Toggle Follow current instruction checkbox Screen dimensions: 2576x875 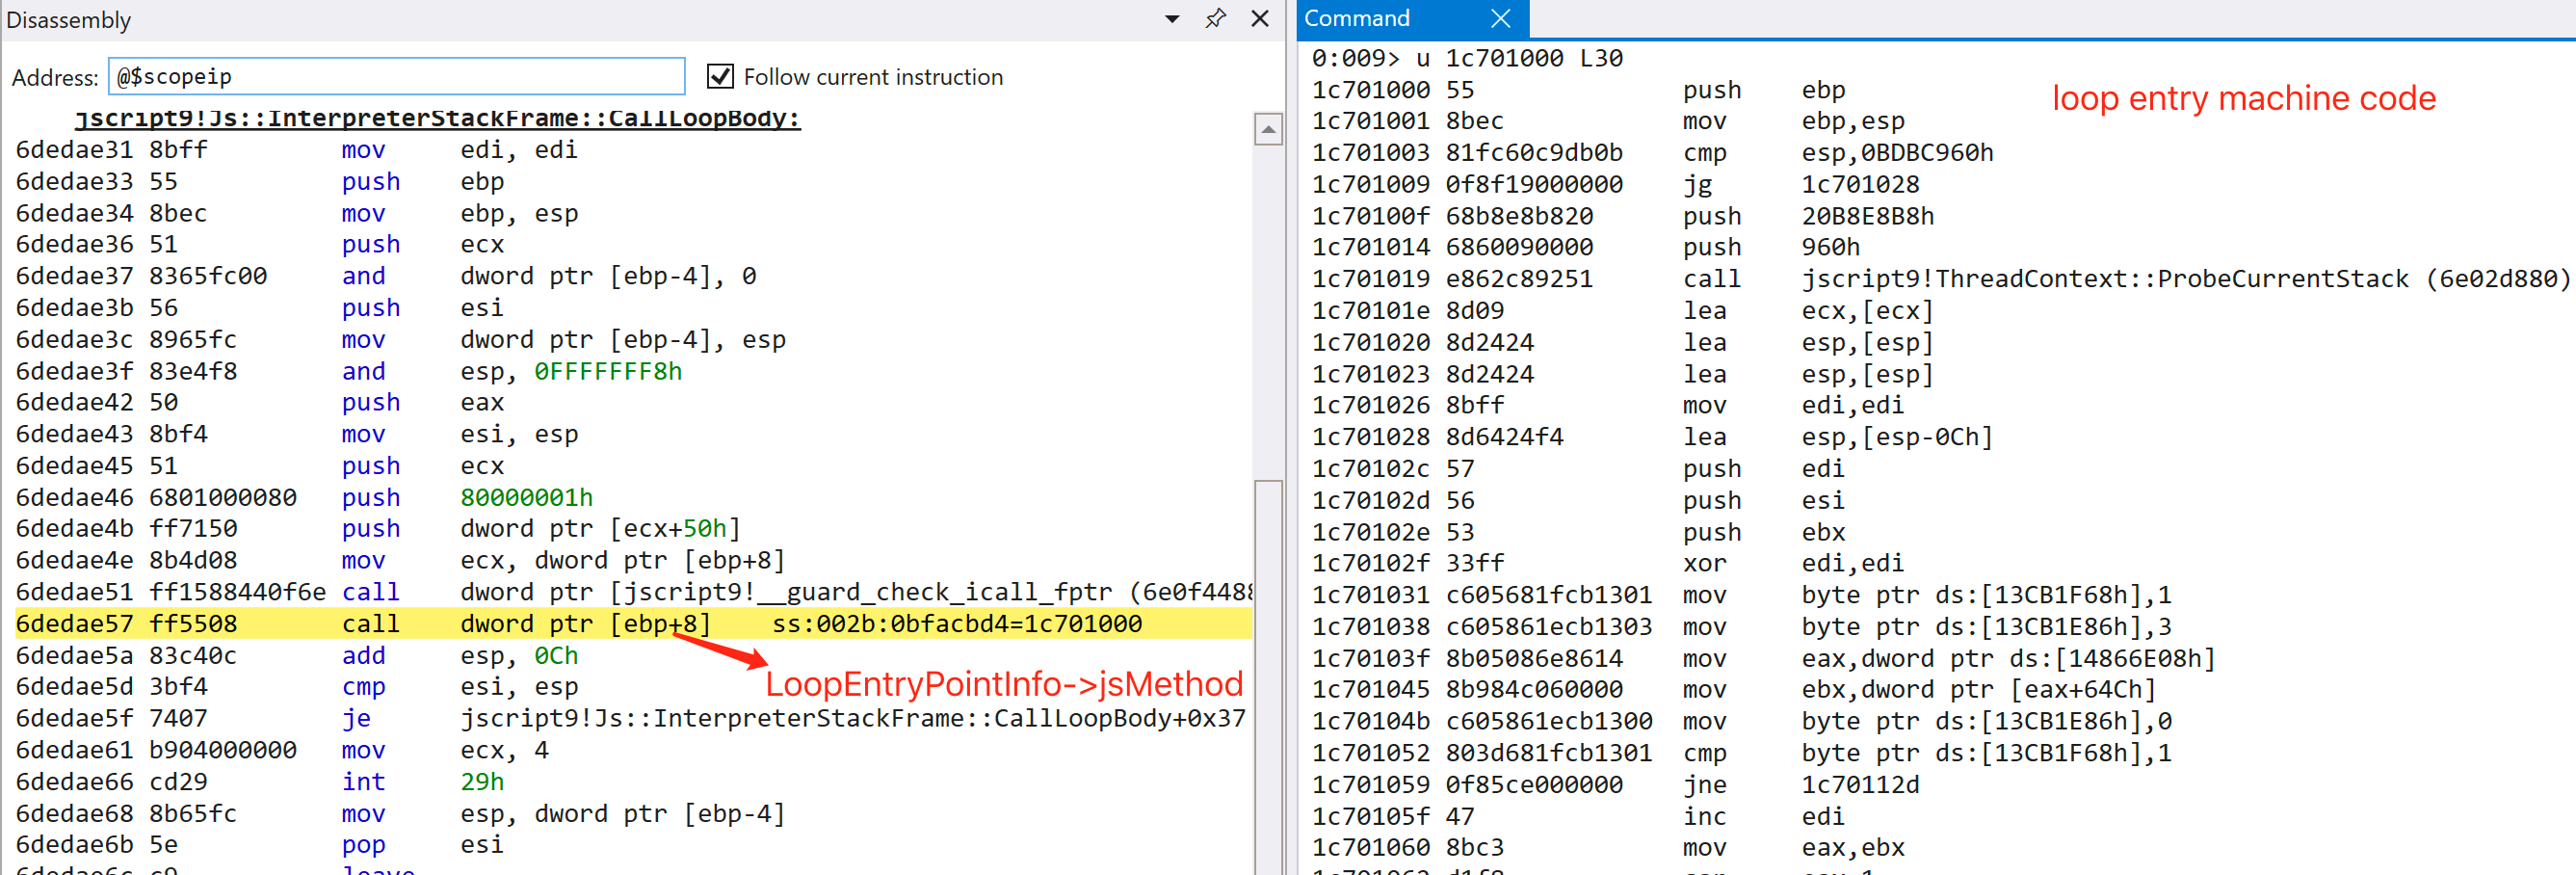(x=719, y=77)
